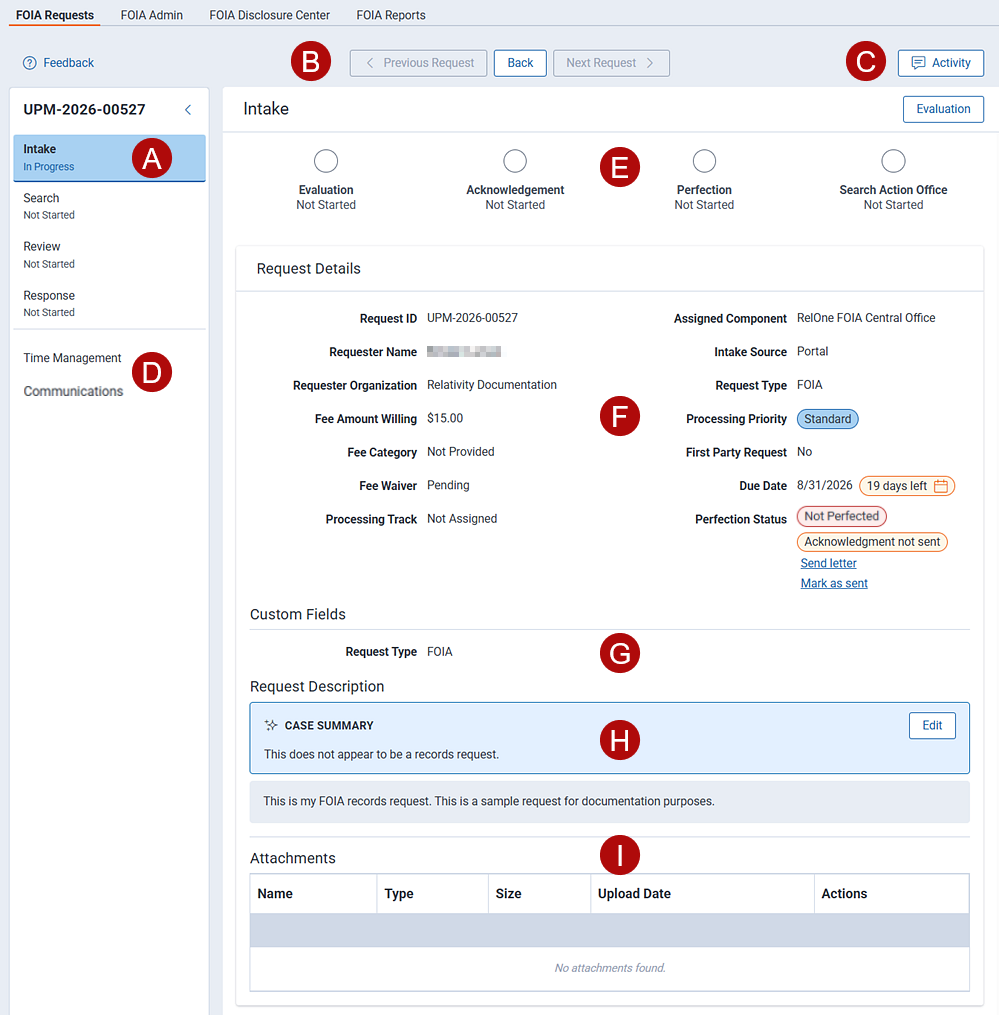Click the Fee Amount Willing value $15.00

click(445, 418)
